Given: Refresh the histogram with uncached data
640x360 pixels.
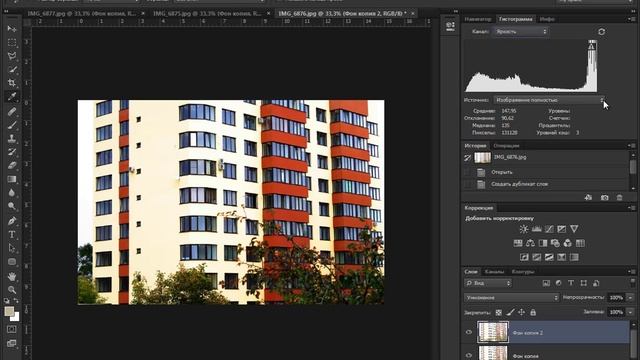Looking at the screenshot, I should [602, 31].
